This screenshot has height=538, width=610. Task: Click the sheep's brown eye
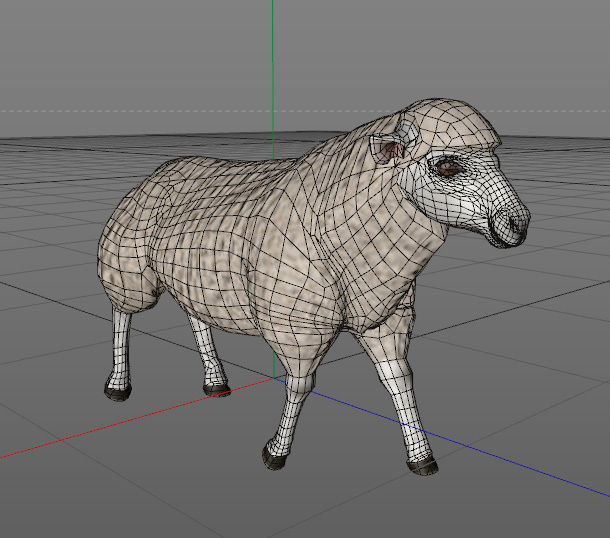[x=448, y=168]
